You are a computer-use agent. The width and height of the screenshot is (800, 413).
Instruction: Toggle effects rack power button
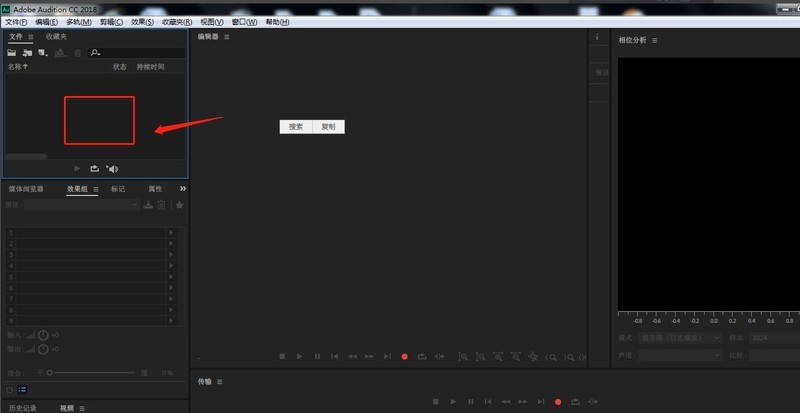9,389
